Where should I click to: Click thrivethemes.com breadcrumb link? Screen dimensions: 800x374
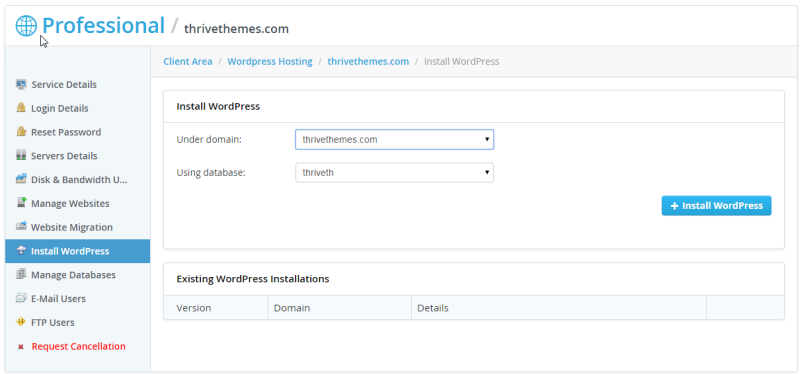coord(368,61)
